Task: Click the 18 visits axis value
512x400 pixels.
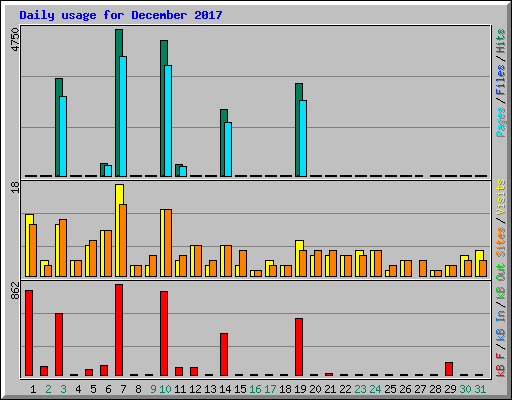Action: pos(15,187)
